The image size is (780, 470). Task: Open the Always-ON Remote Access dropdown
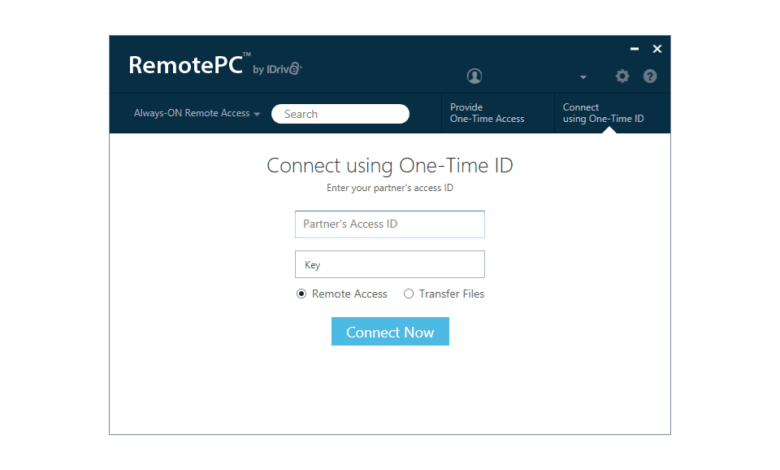pyautogui.click(x=197, y=113)
